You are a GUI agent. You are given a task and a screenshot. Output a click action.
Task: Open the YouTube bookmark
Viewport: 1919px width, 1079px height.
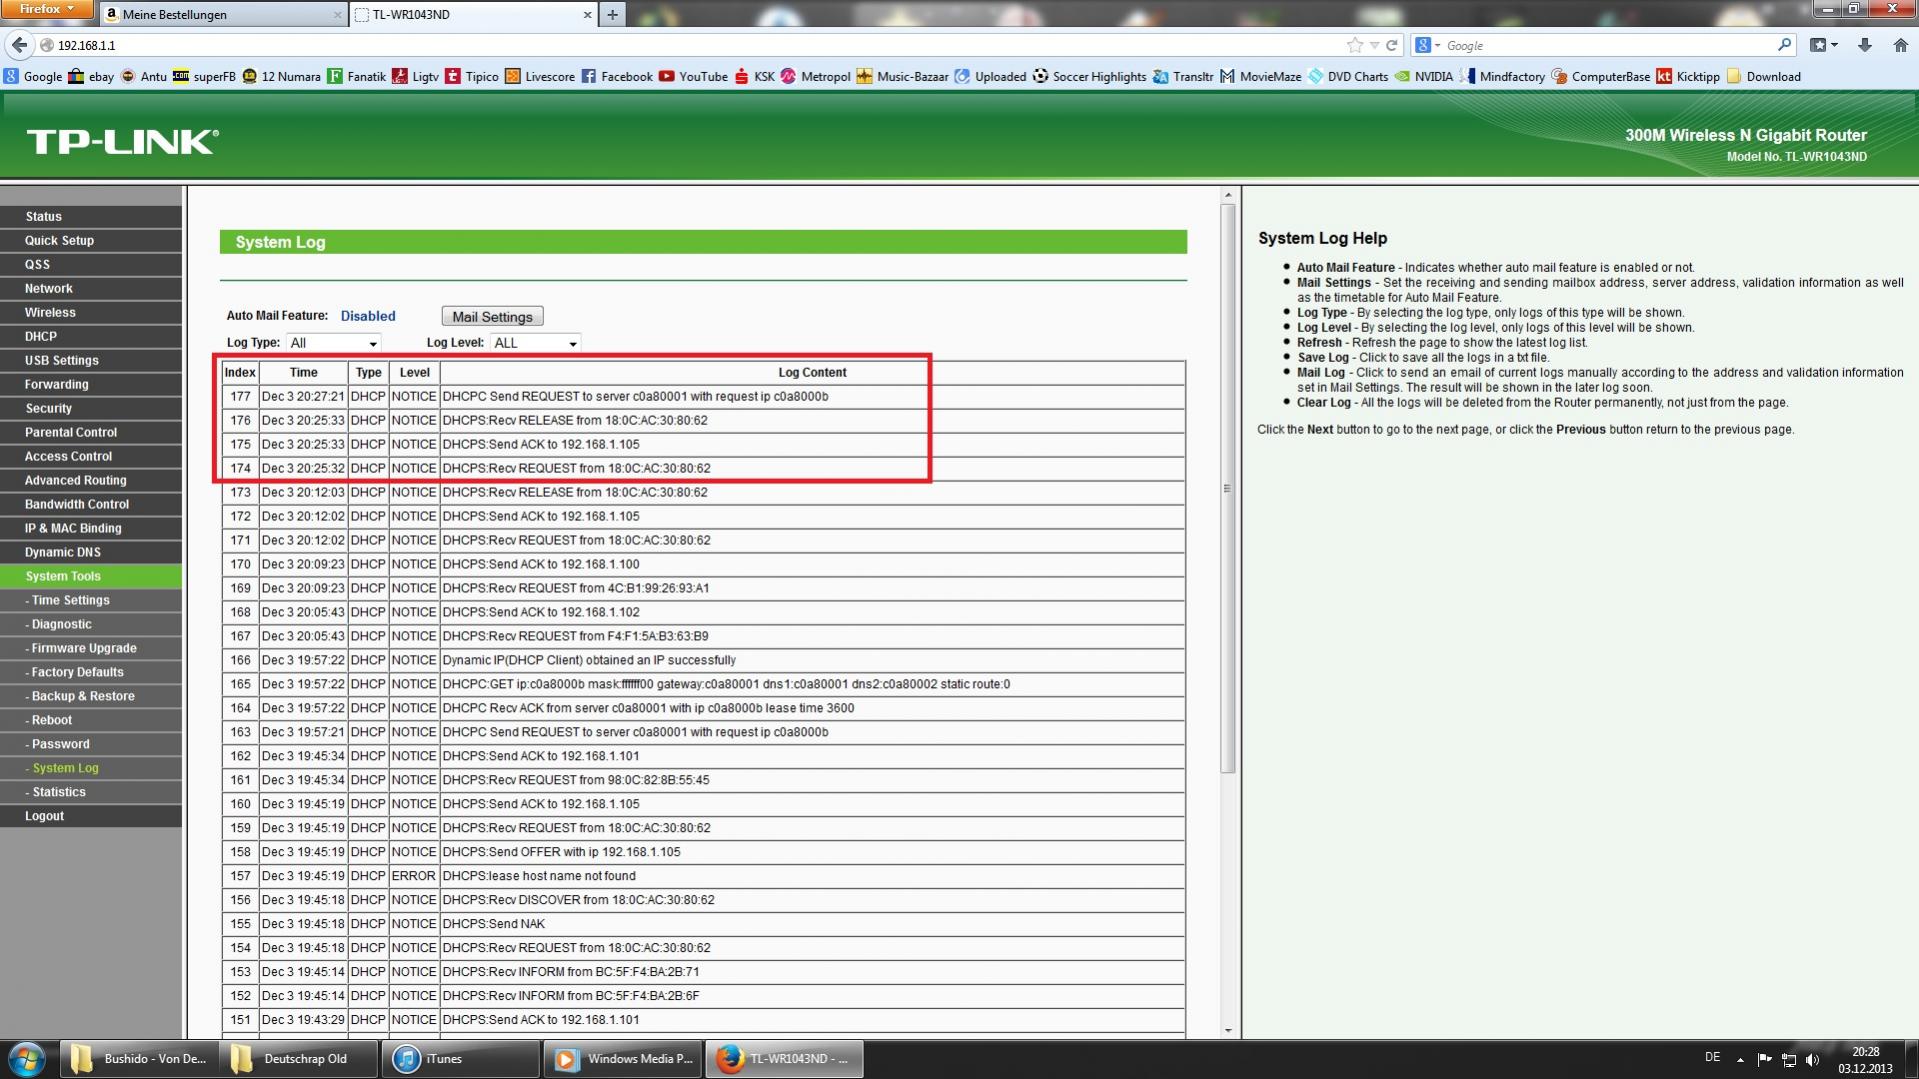click(x=693, y=76)
